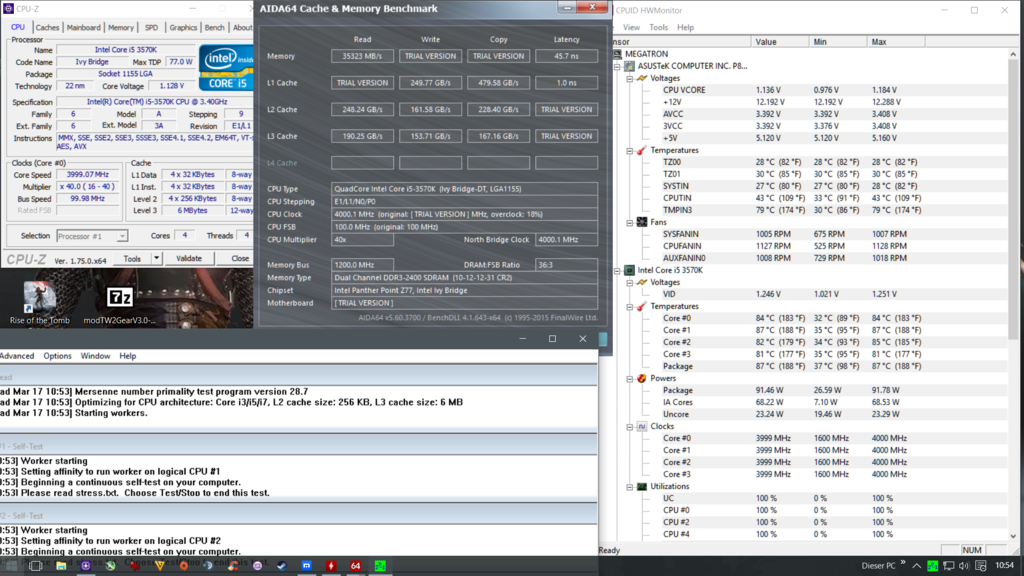Click the L1 Cache latency 1.0 ns field

click(566, 83)
